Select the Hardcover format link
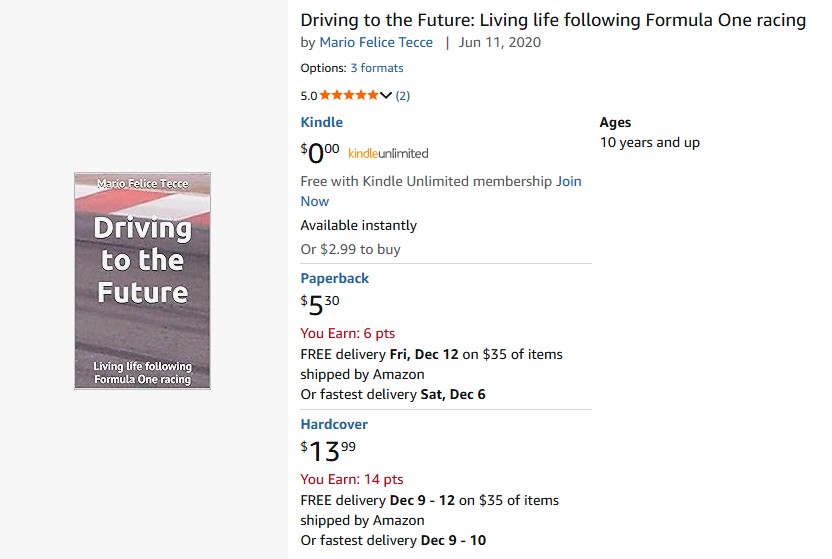832x559 pixels. pyautogui.click(x=334, y=424)
